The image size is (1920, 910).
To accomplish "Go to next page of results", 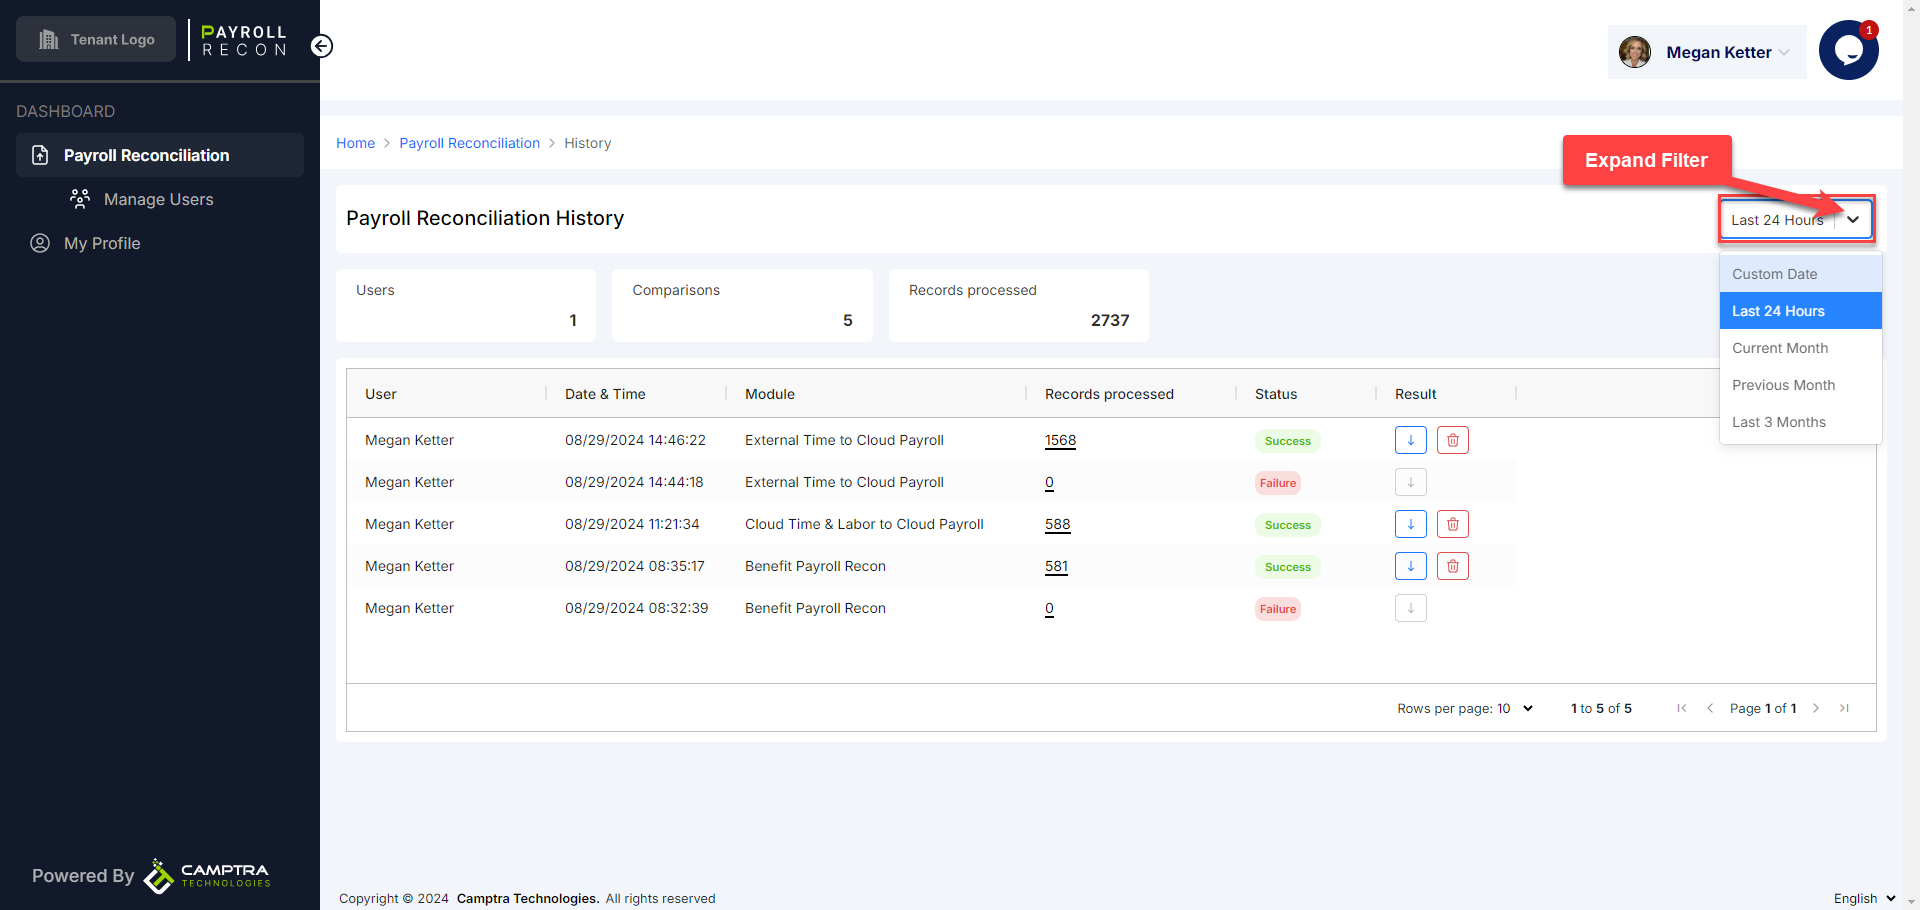I will tap(1816, 708).
